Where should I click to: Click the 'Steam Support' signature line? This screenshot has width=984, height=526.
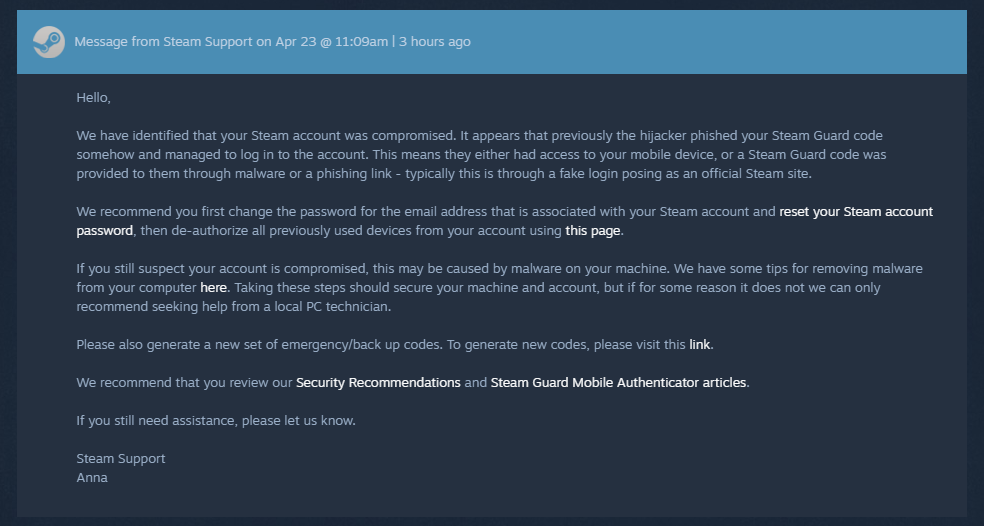[120, 458]
